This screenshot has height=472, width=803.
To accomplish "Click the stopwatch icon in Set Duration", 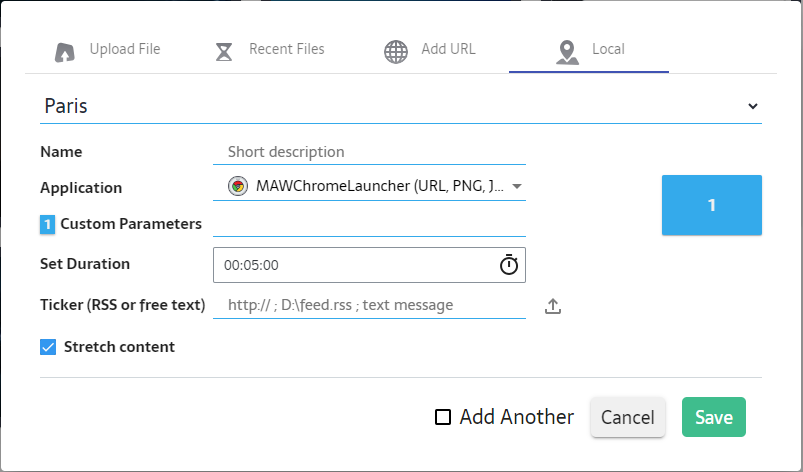I will 509,265.
